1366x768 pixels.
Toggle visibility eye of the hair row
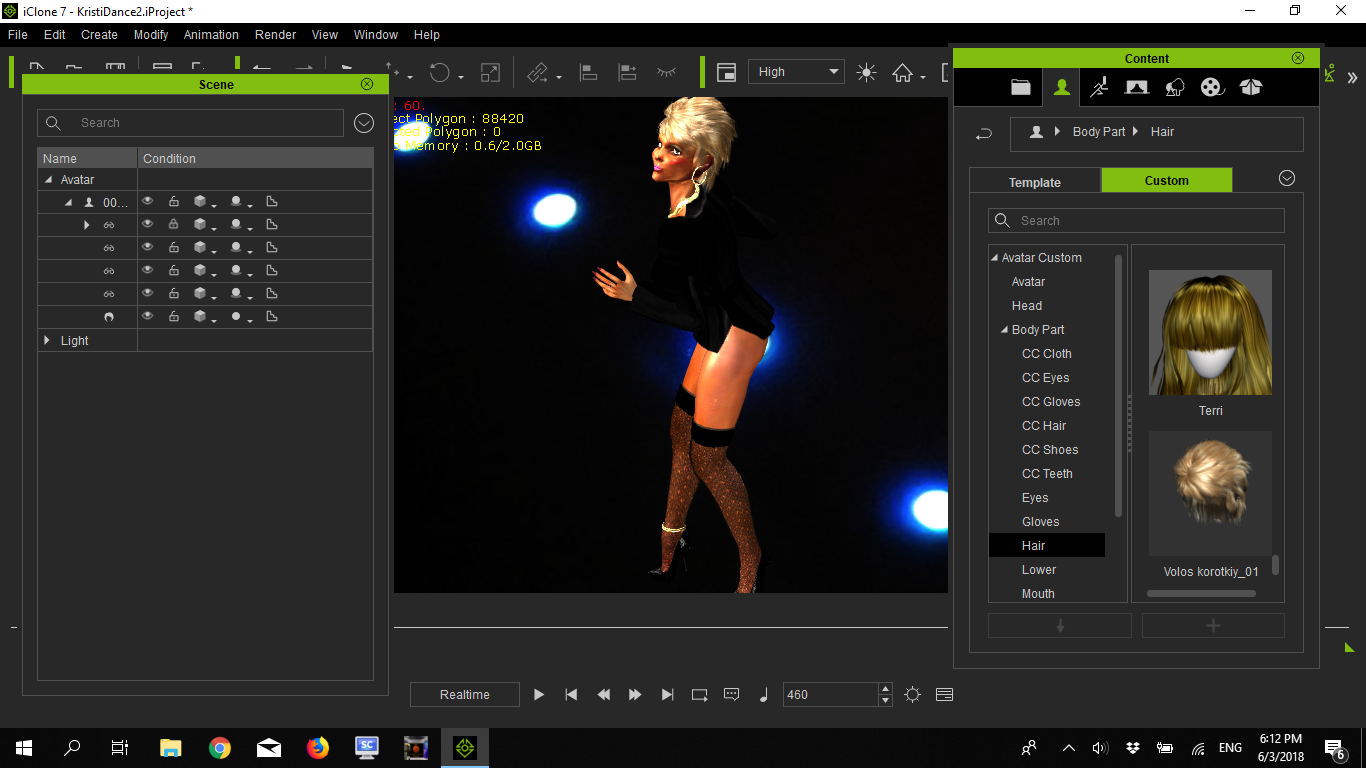[148, 316]
